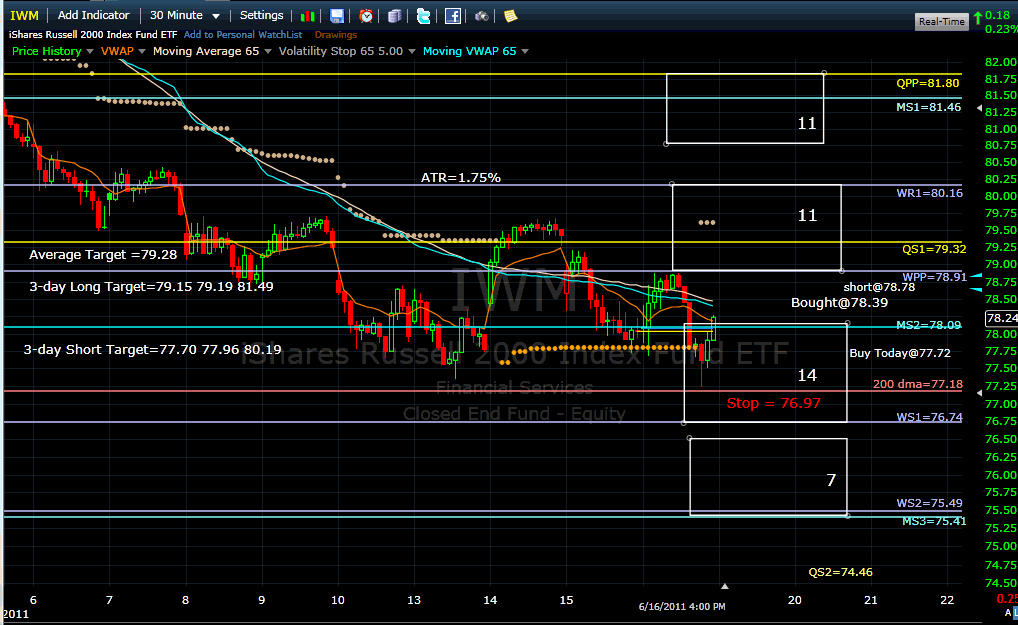Click the Real-Time button
This screenshot has width=1018, height=625.
[941, 21]
